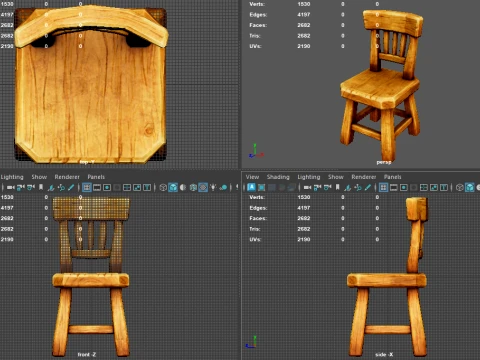480x360 pixels.
Task: Click Bookmarks icon in front view toolbar
Action: click(41, 187)
